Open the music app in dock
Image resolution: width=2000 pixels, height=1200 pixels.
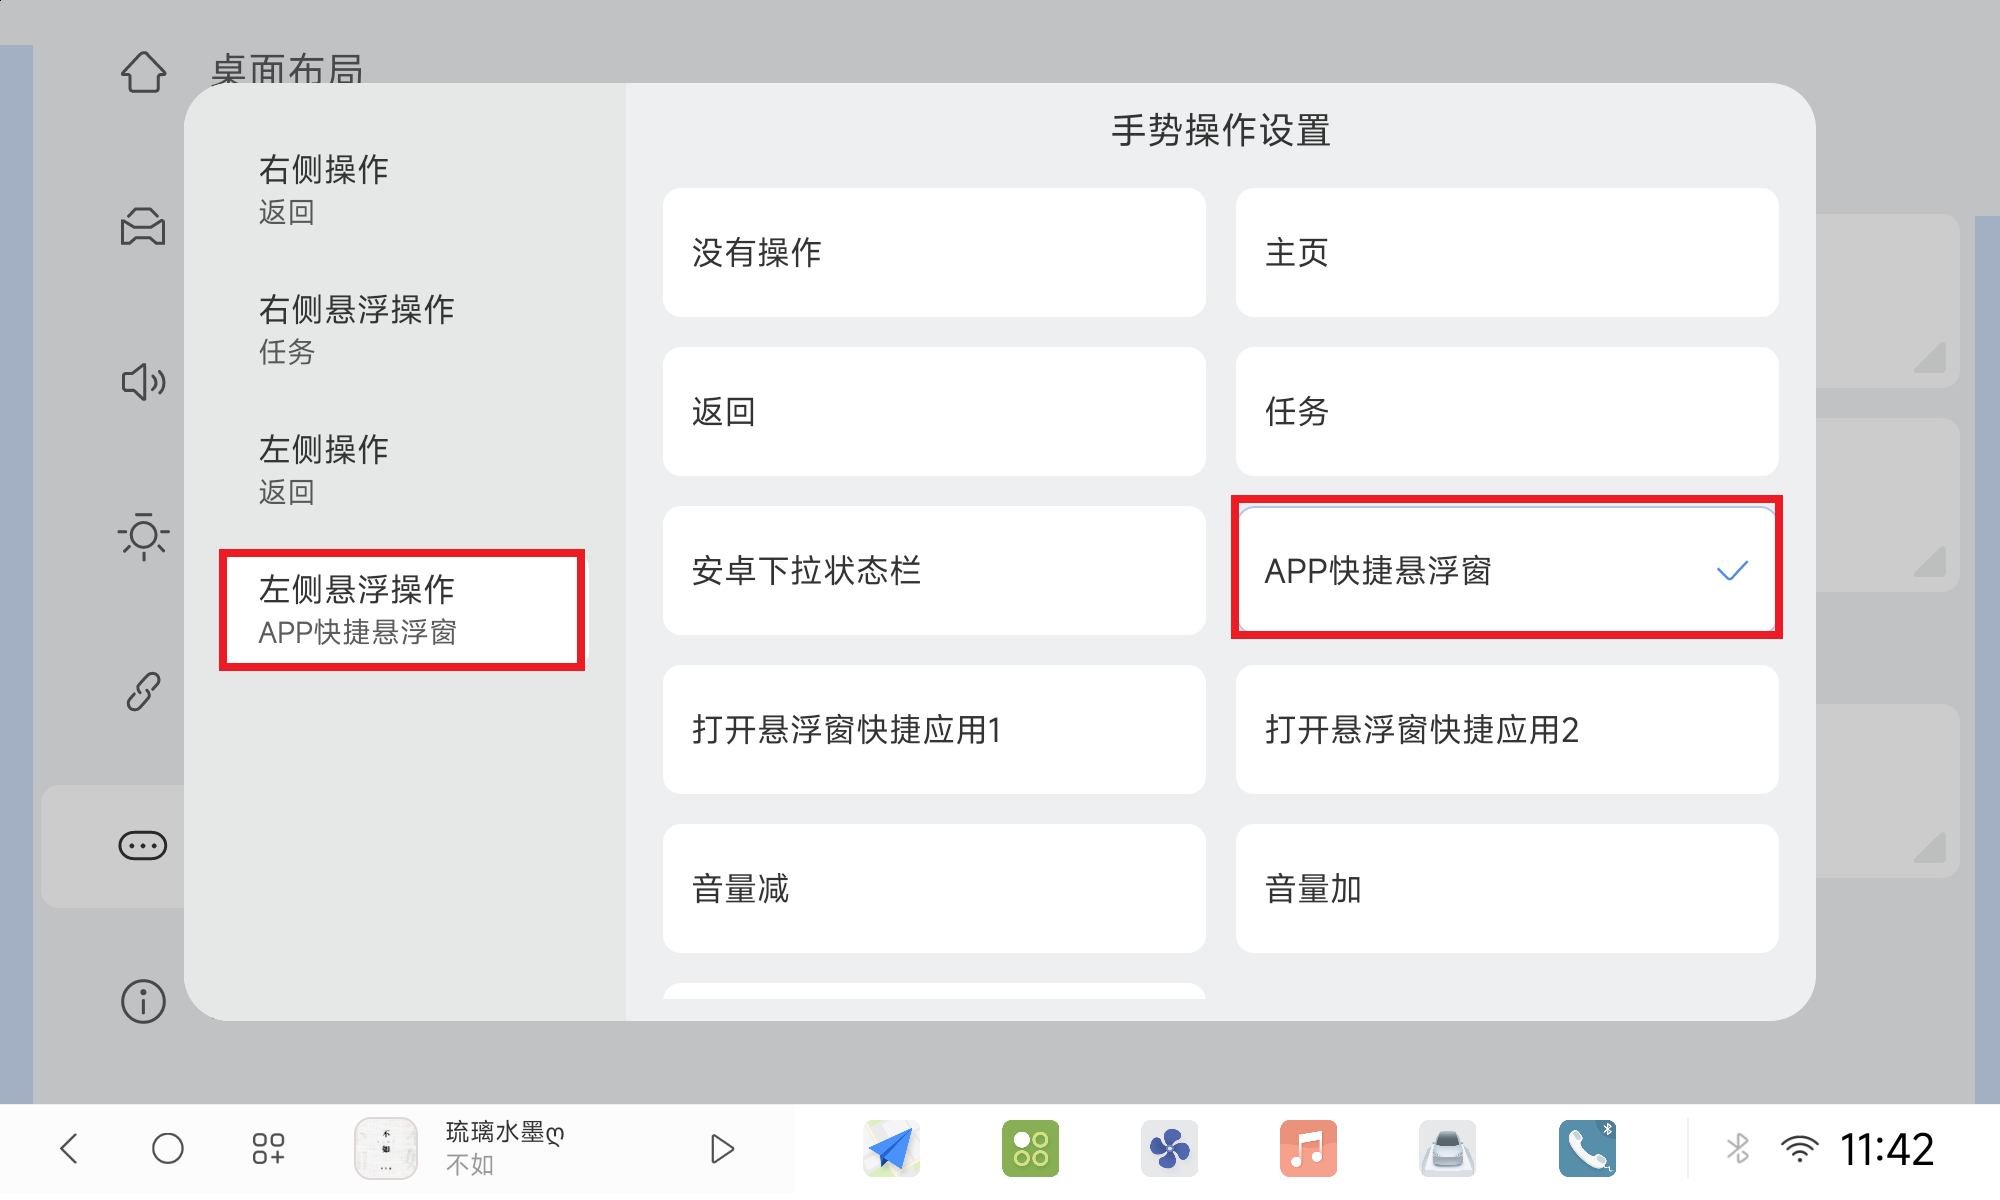click(x=1308, y=1148)
